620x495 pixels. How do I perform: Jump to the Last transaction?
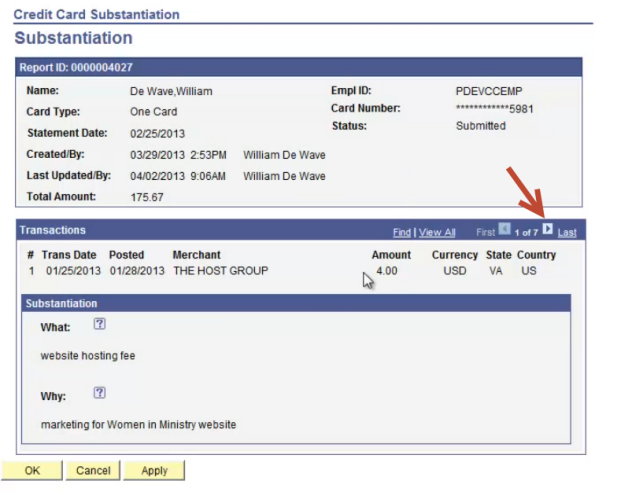point(567,232)
